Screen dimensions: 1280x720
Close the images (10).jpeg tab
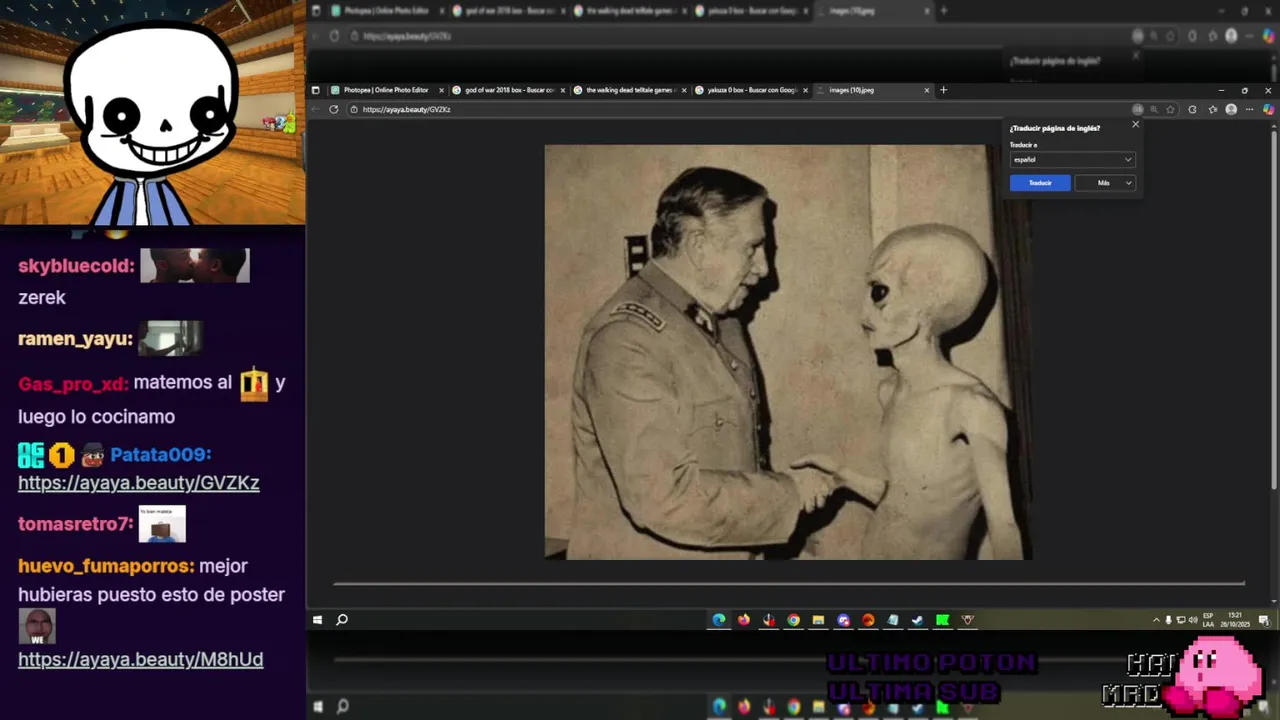click(927, 90)
